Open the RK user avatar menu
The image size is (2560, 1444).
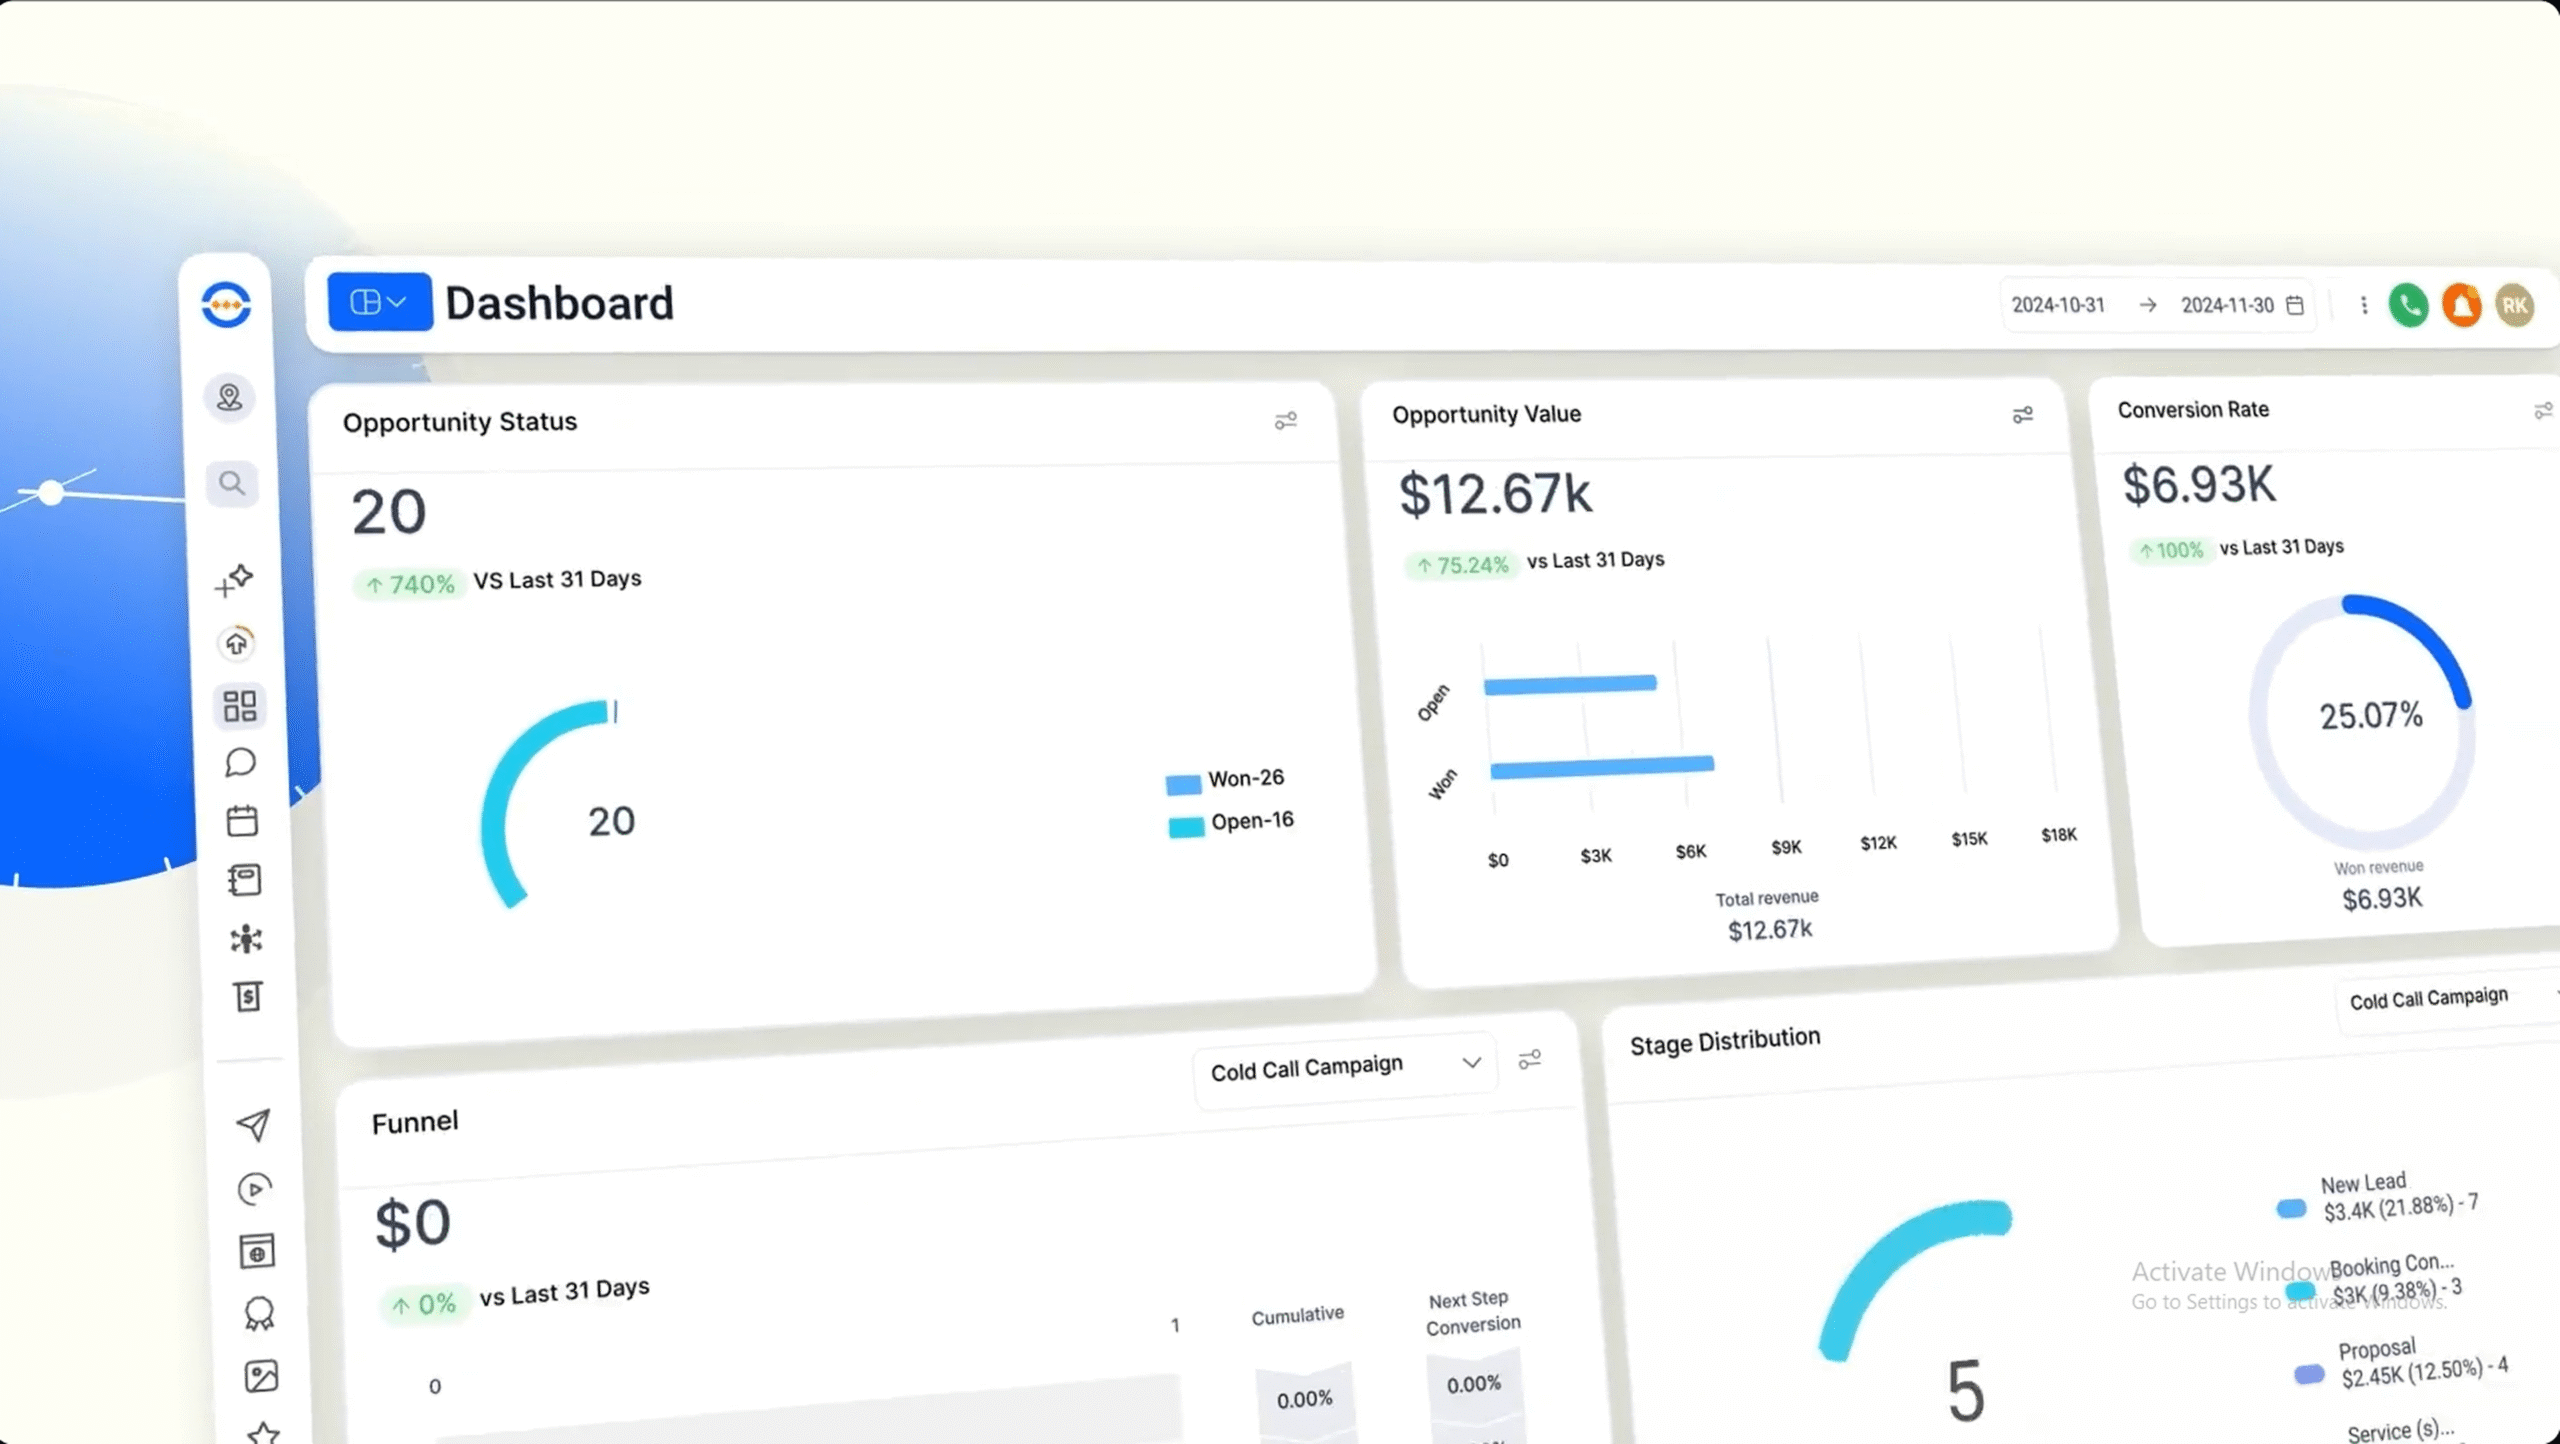click(x=2514, y=305)
